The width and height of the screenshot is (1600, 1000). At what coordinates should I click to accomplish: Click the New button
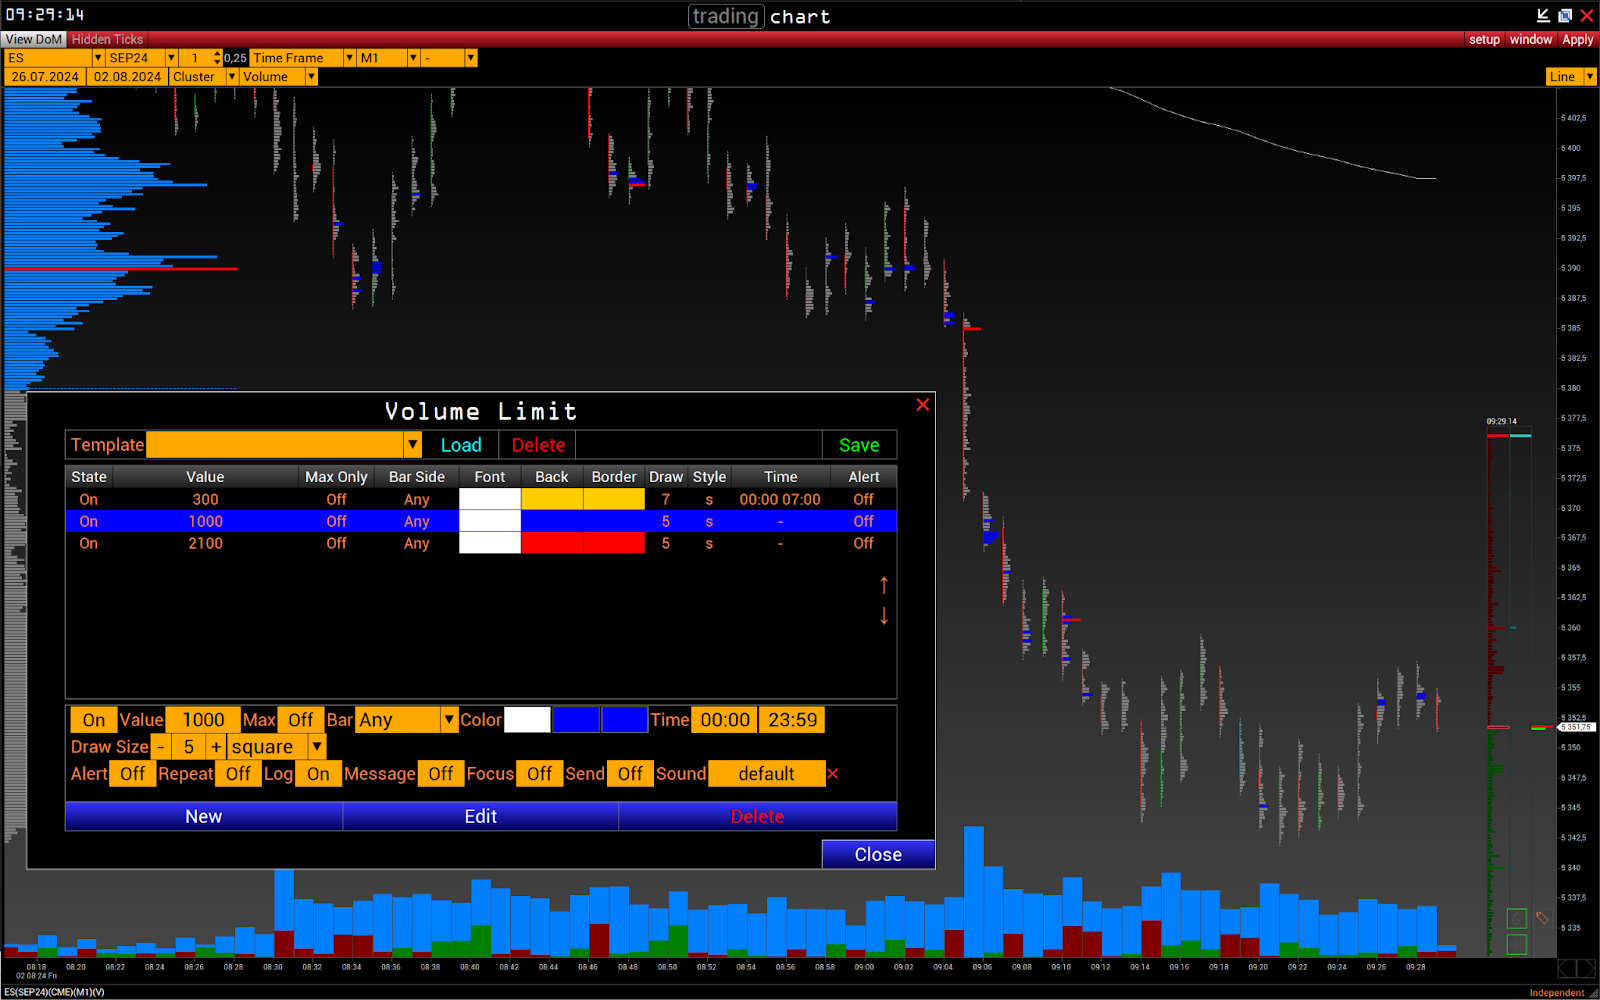204,817
